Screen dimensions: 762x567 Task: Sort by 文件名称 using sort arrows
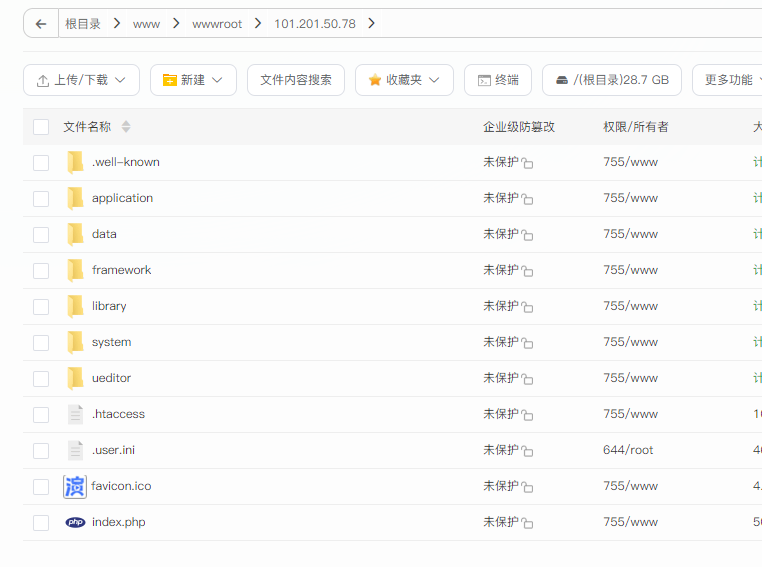pos(126,127)
